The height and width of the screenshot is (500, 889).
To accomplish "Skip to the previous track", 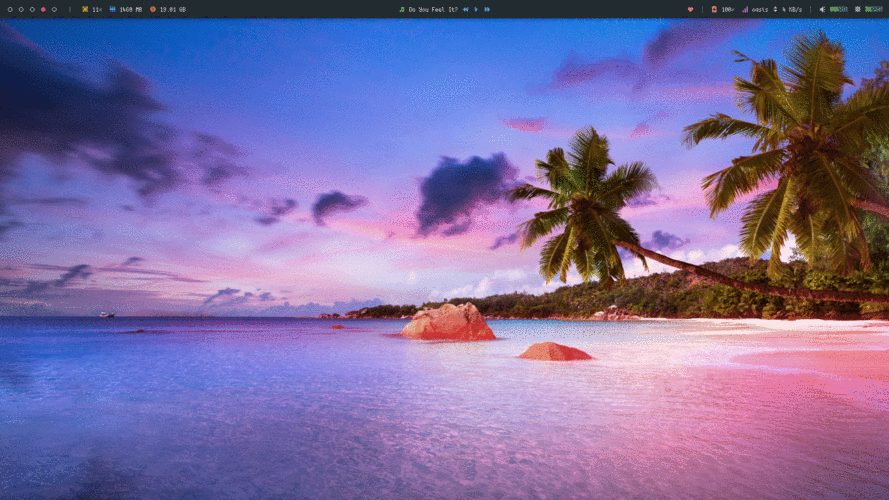I will (x=466, y=9).
